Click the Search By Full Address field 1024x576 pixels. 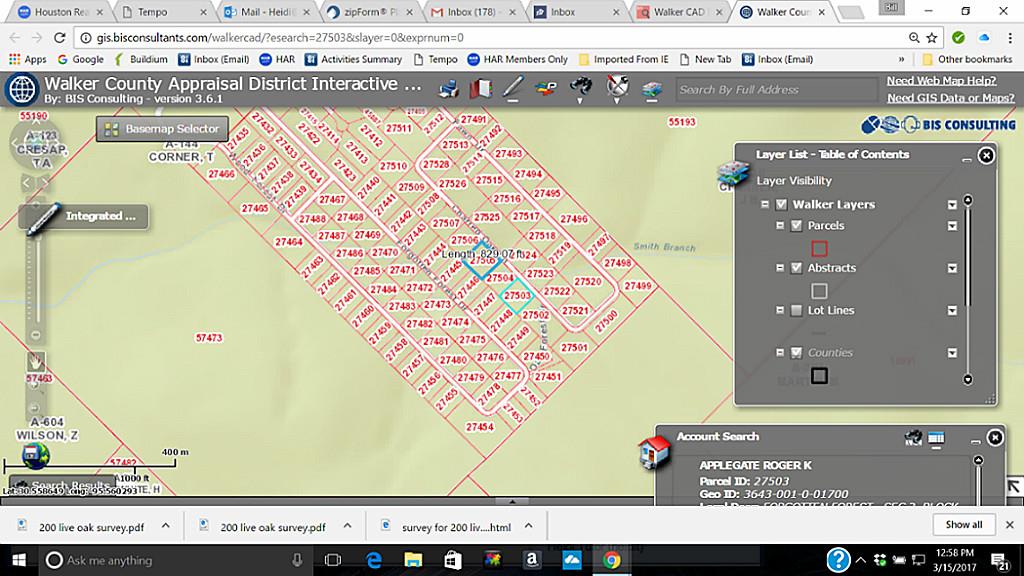[x=776, y=89]
